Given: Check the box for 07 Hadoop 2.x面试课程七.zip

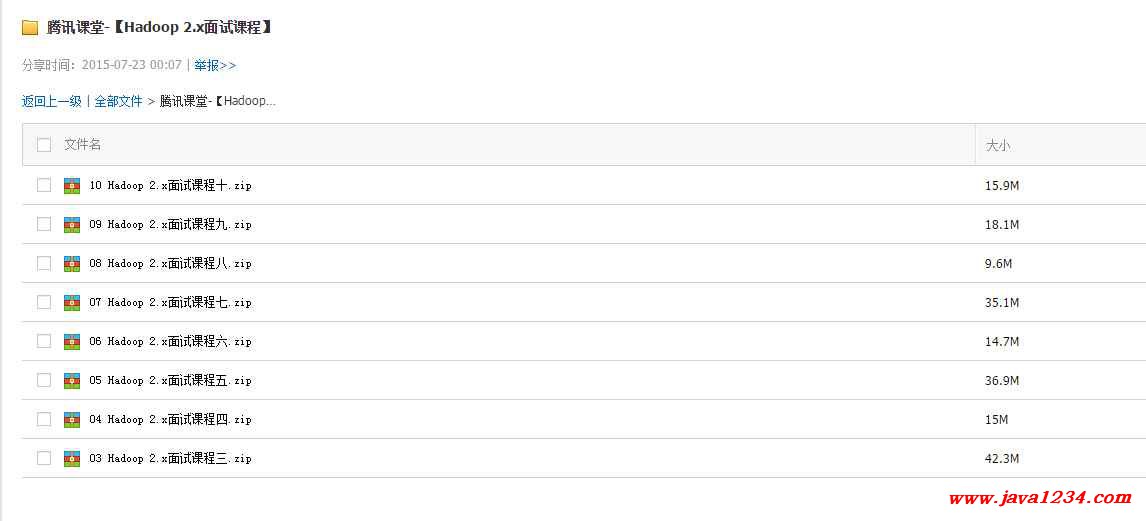Looking at the screenshot, I should click(x=44, y=303).
